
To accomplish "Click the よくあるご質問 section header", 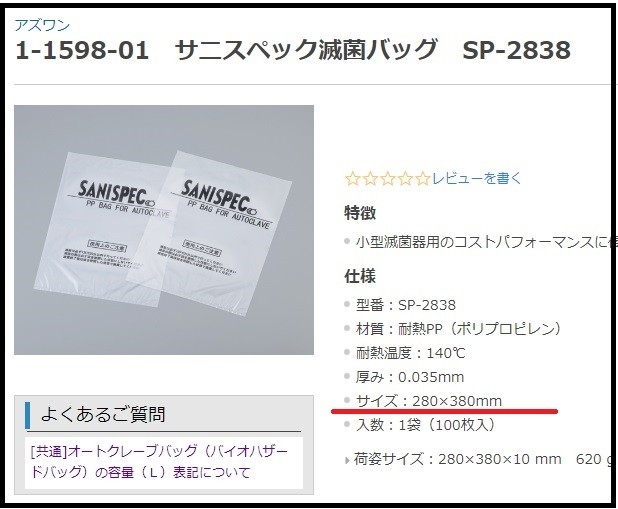I will click(x=103, y=414).
